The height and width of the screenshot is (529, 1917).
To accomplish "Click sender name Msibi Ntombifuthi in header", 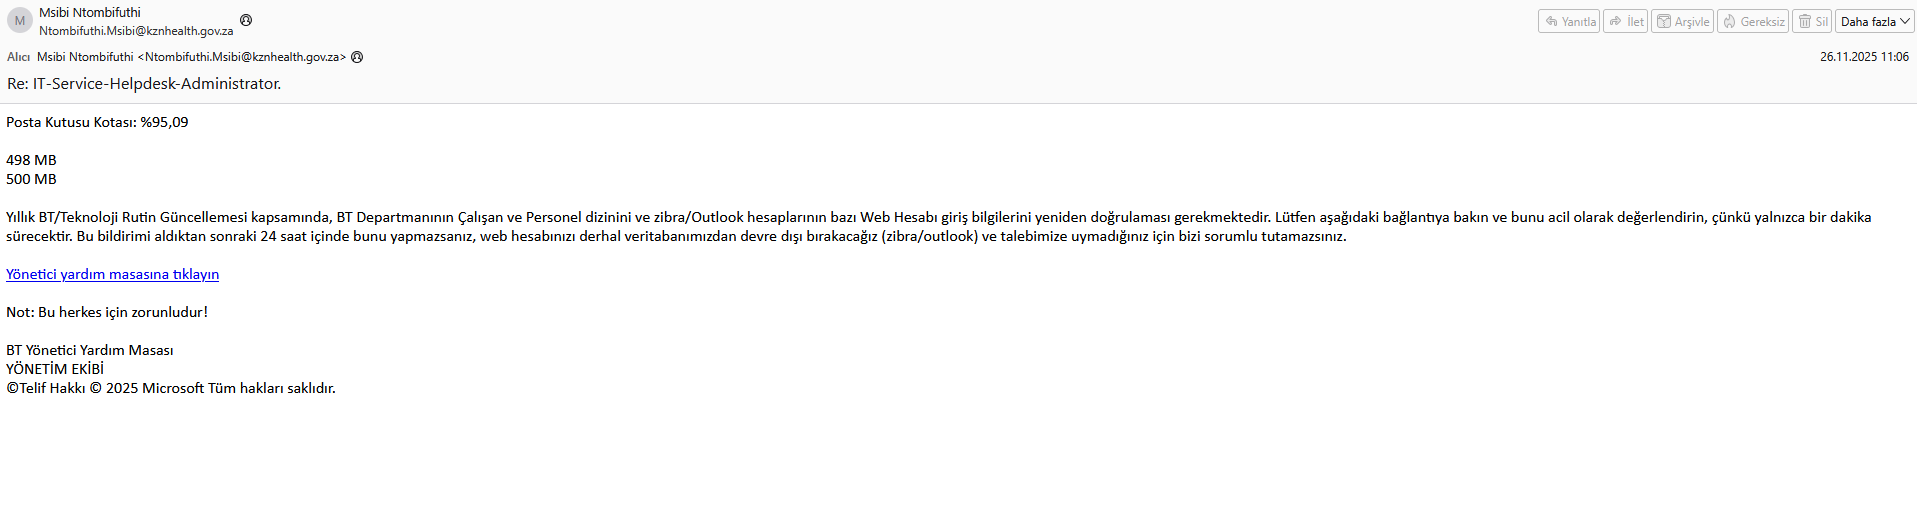I will [90, 13].
